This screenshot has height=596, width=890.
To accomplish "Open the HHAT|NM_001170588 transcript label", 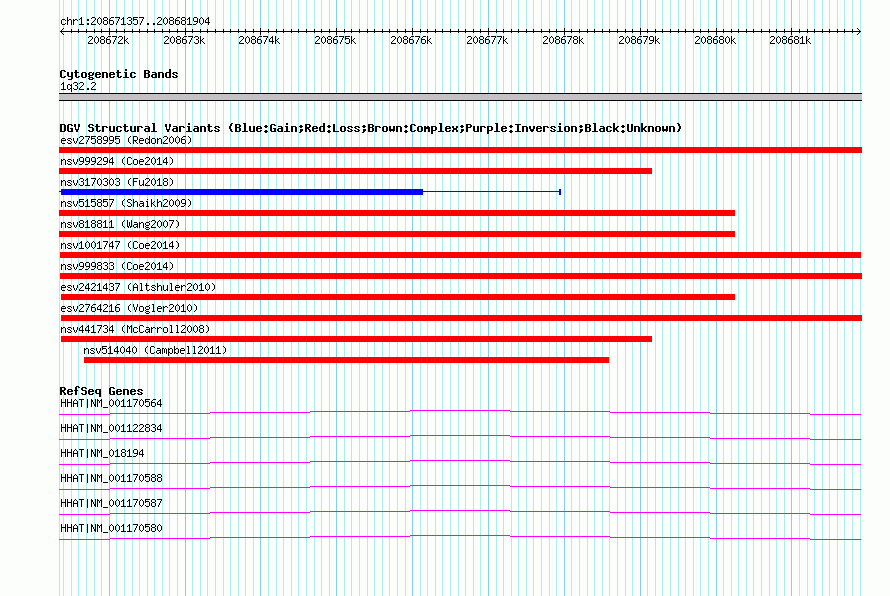I will (x=111, y=478).
